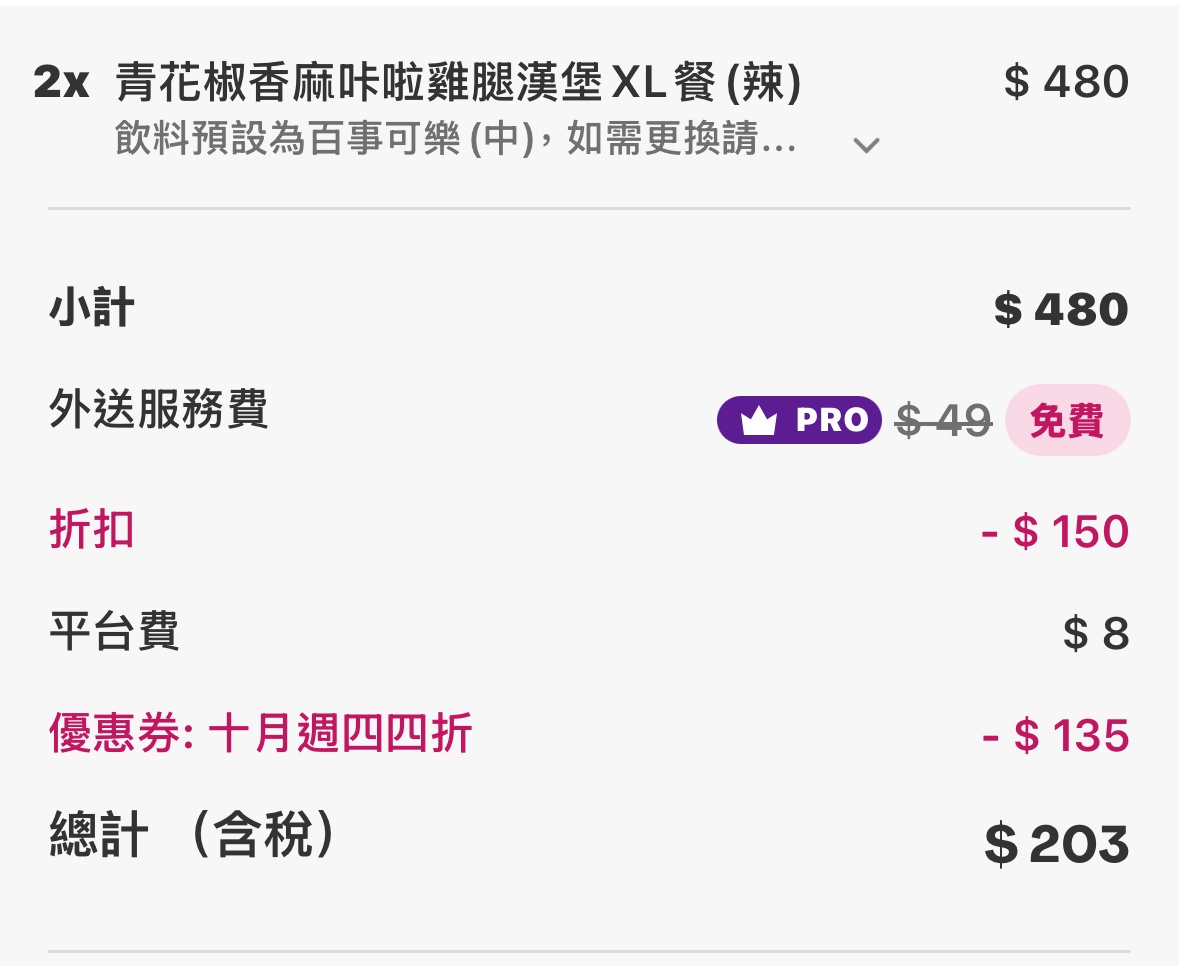Click the - $ 135 coupon amount
Screen dimensions: 1179x966
pos(1055,736)
